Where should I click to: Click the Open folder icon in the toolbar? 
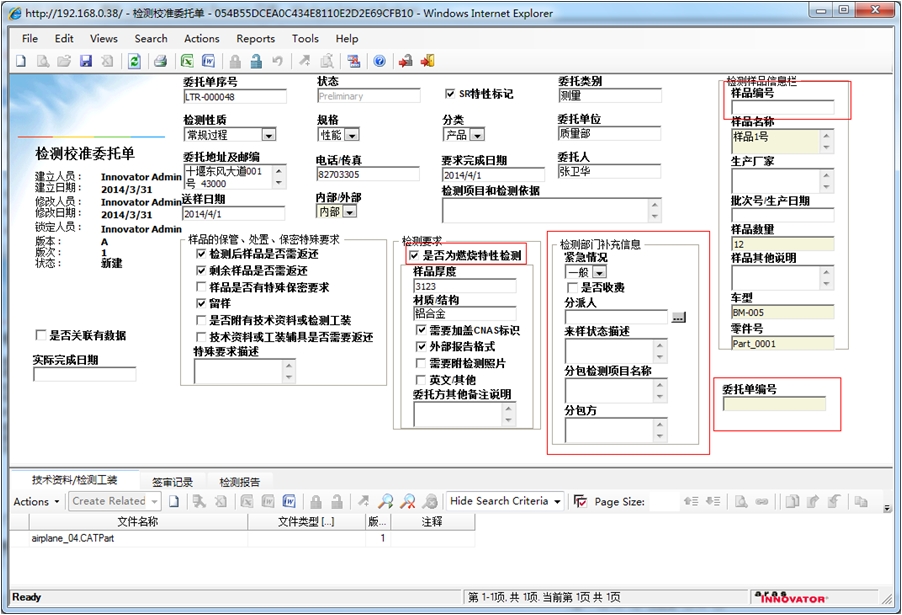point(64,61)
